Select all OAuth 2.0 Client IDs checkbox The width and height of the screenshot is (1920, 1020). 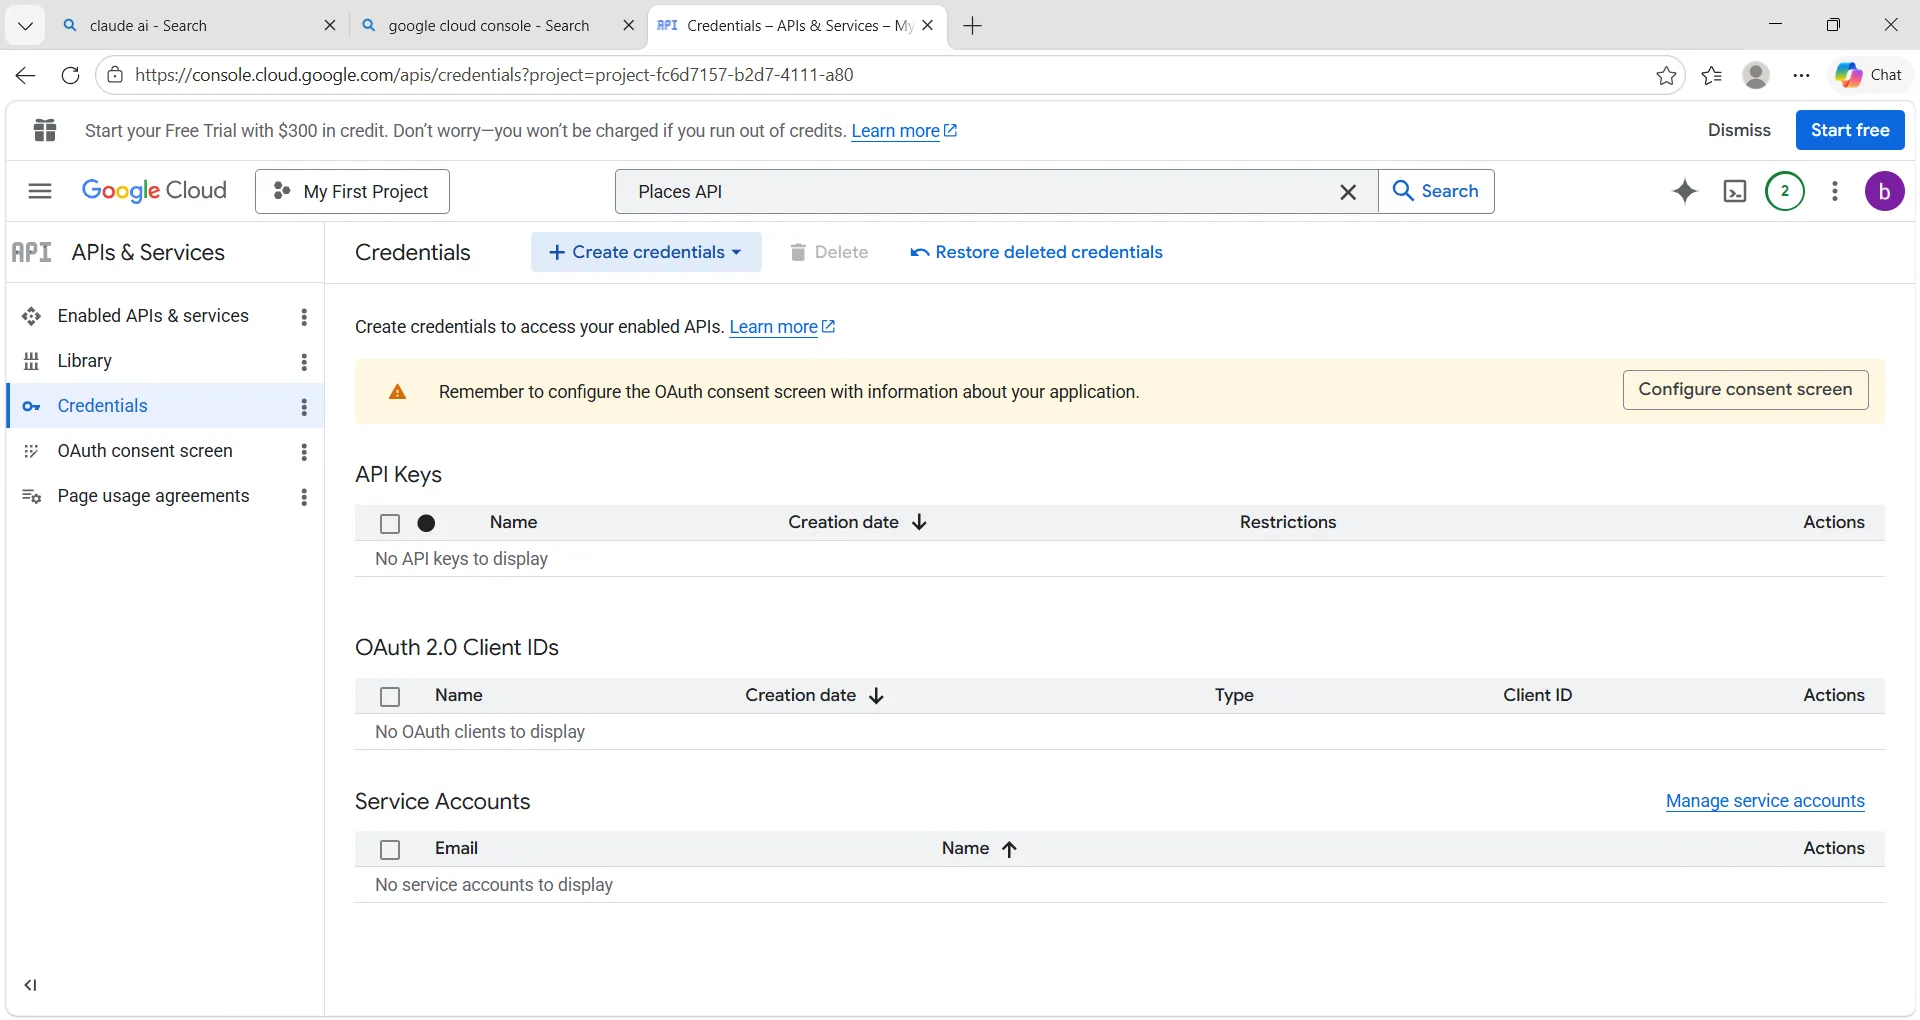click(390, 696)
